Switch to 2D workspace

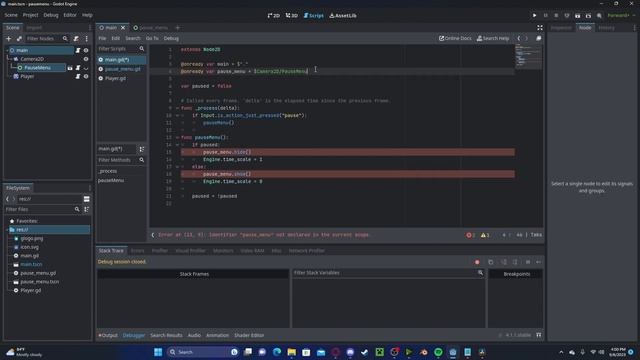coord(273,16)
